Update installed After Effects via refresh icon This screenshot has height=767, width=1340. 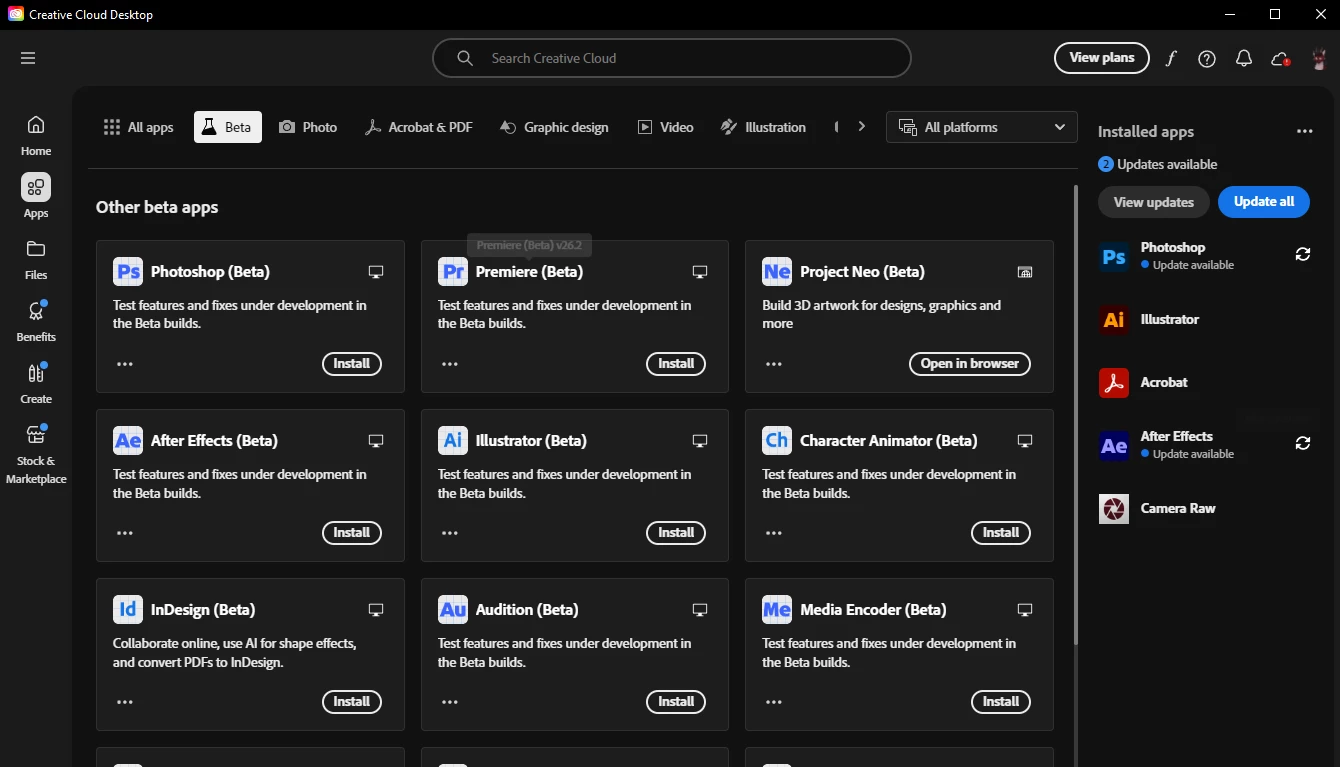(1303, 444)
